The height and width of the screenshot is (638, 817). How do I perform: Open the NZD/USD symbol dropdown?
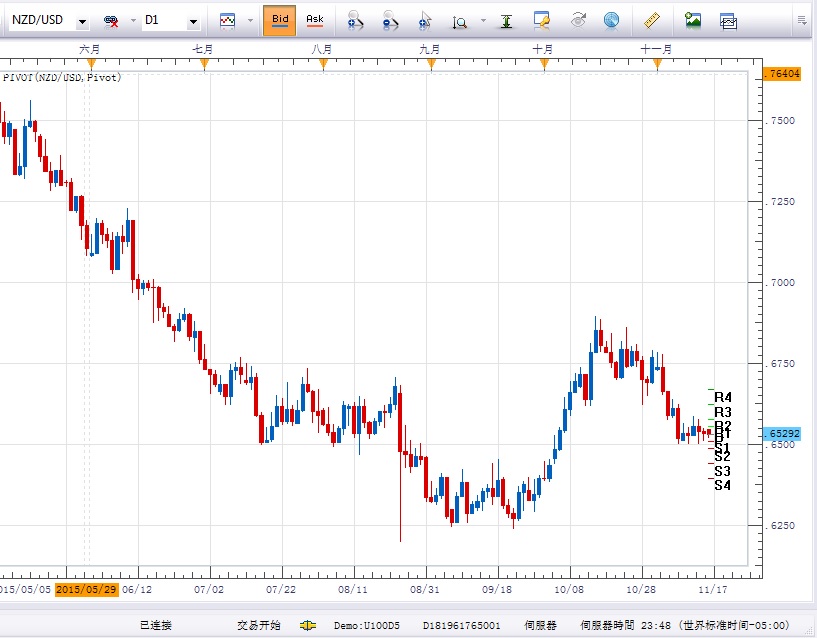coord(81,19)
